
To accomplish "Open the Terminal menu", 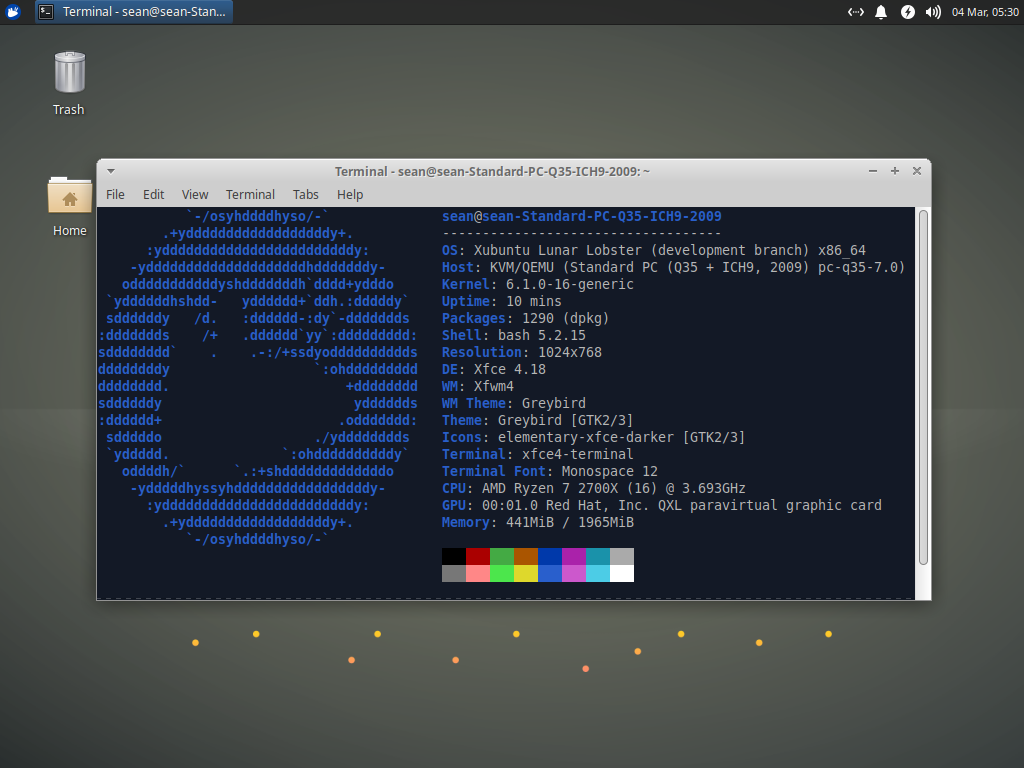I will click(250, 194).
